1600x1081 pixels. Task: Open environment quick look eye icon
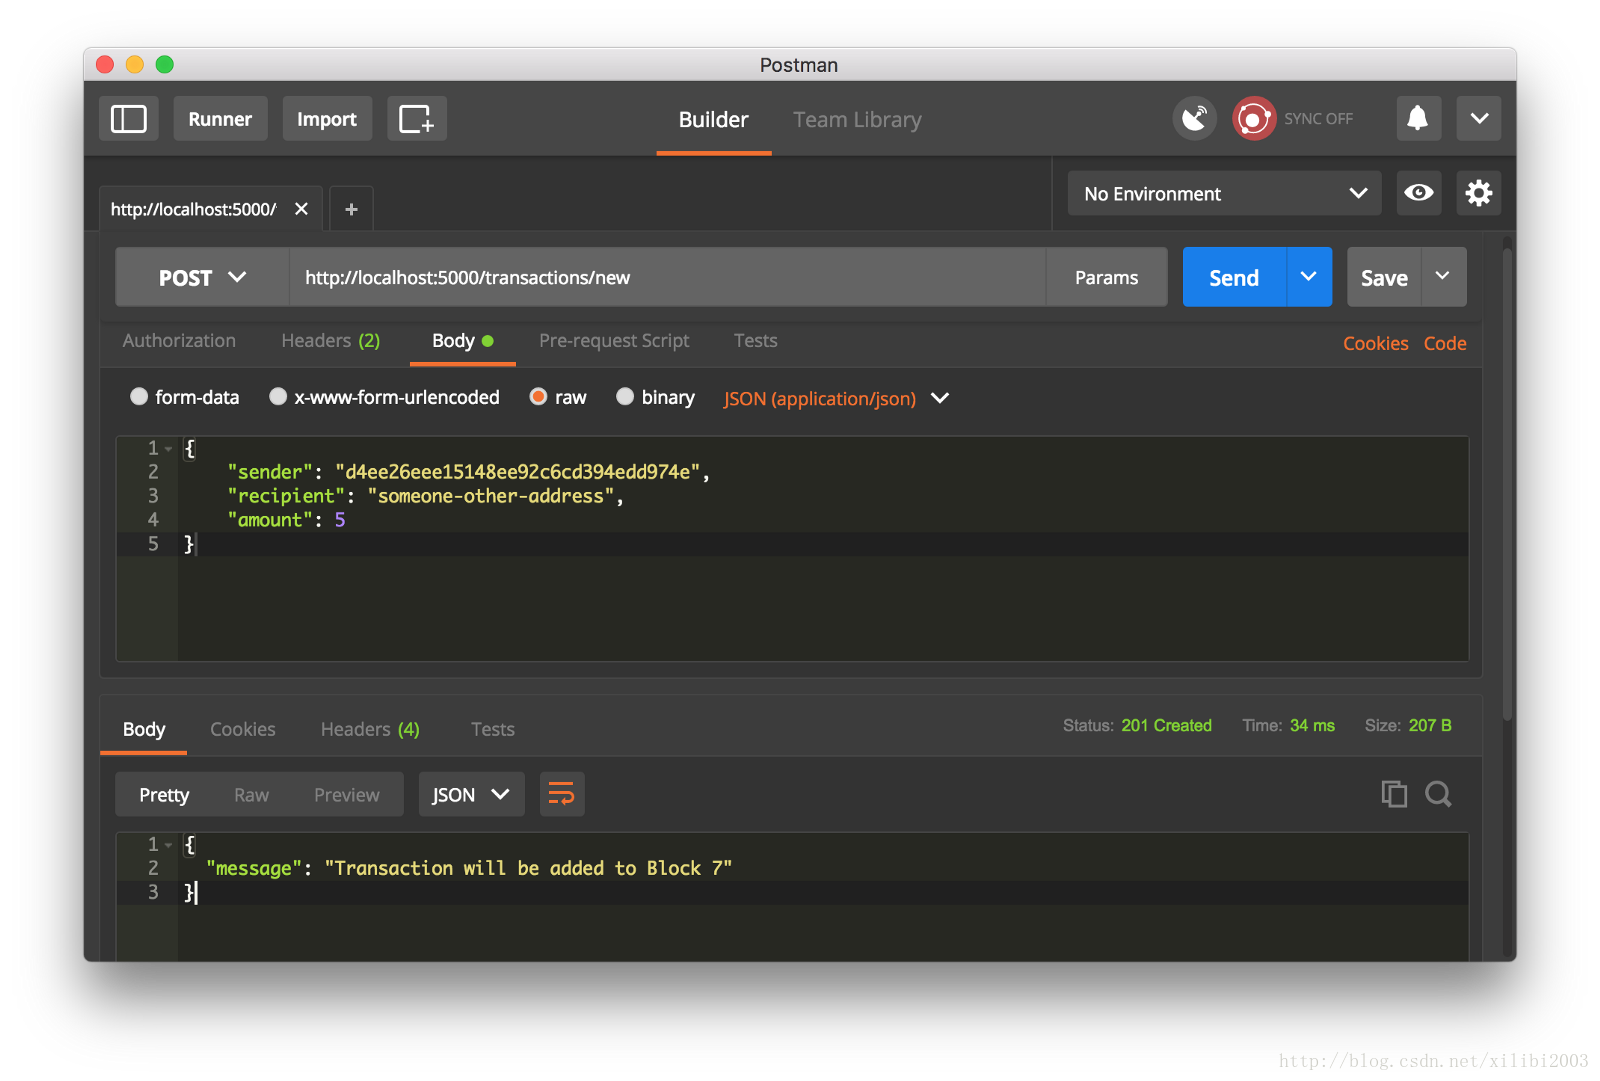click(x=1418, y=193)
